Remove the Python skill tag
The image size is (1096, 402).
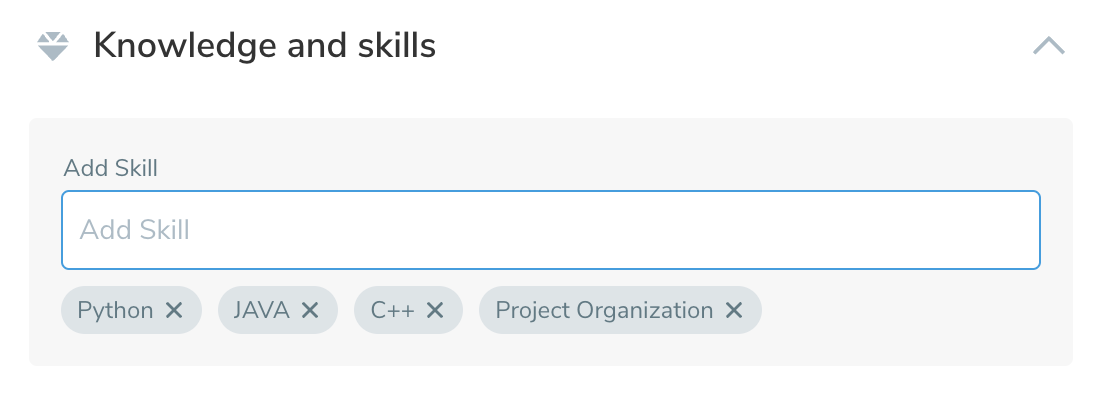(174, 310)
